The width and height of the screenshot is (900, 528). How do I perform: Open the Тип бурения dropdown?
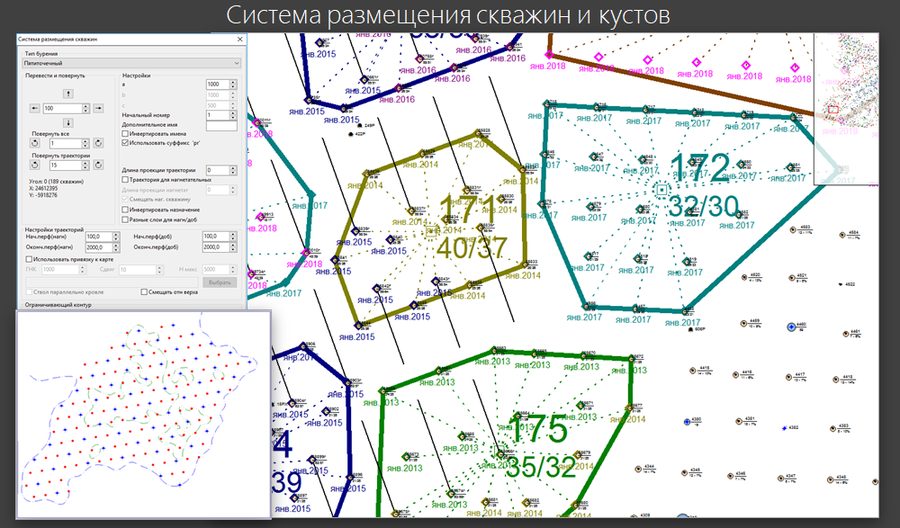[x=131, y=63]
